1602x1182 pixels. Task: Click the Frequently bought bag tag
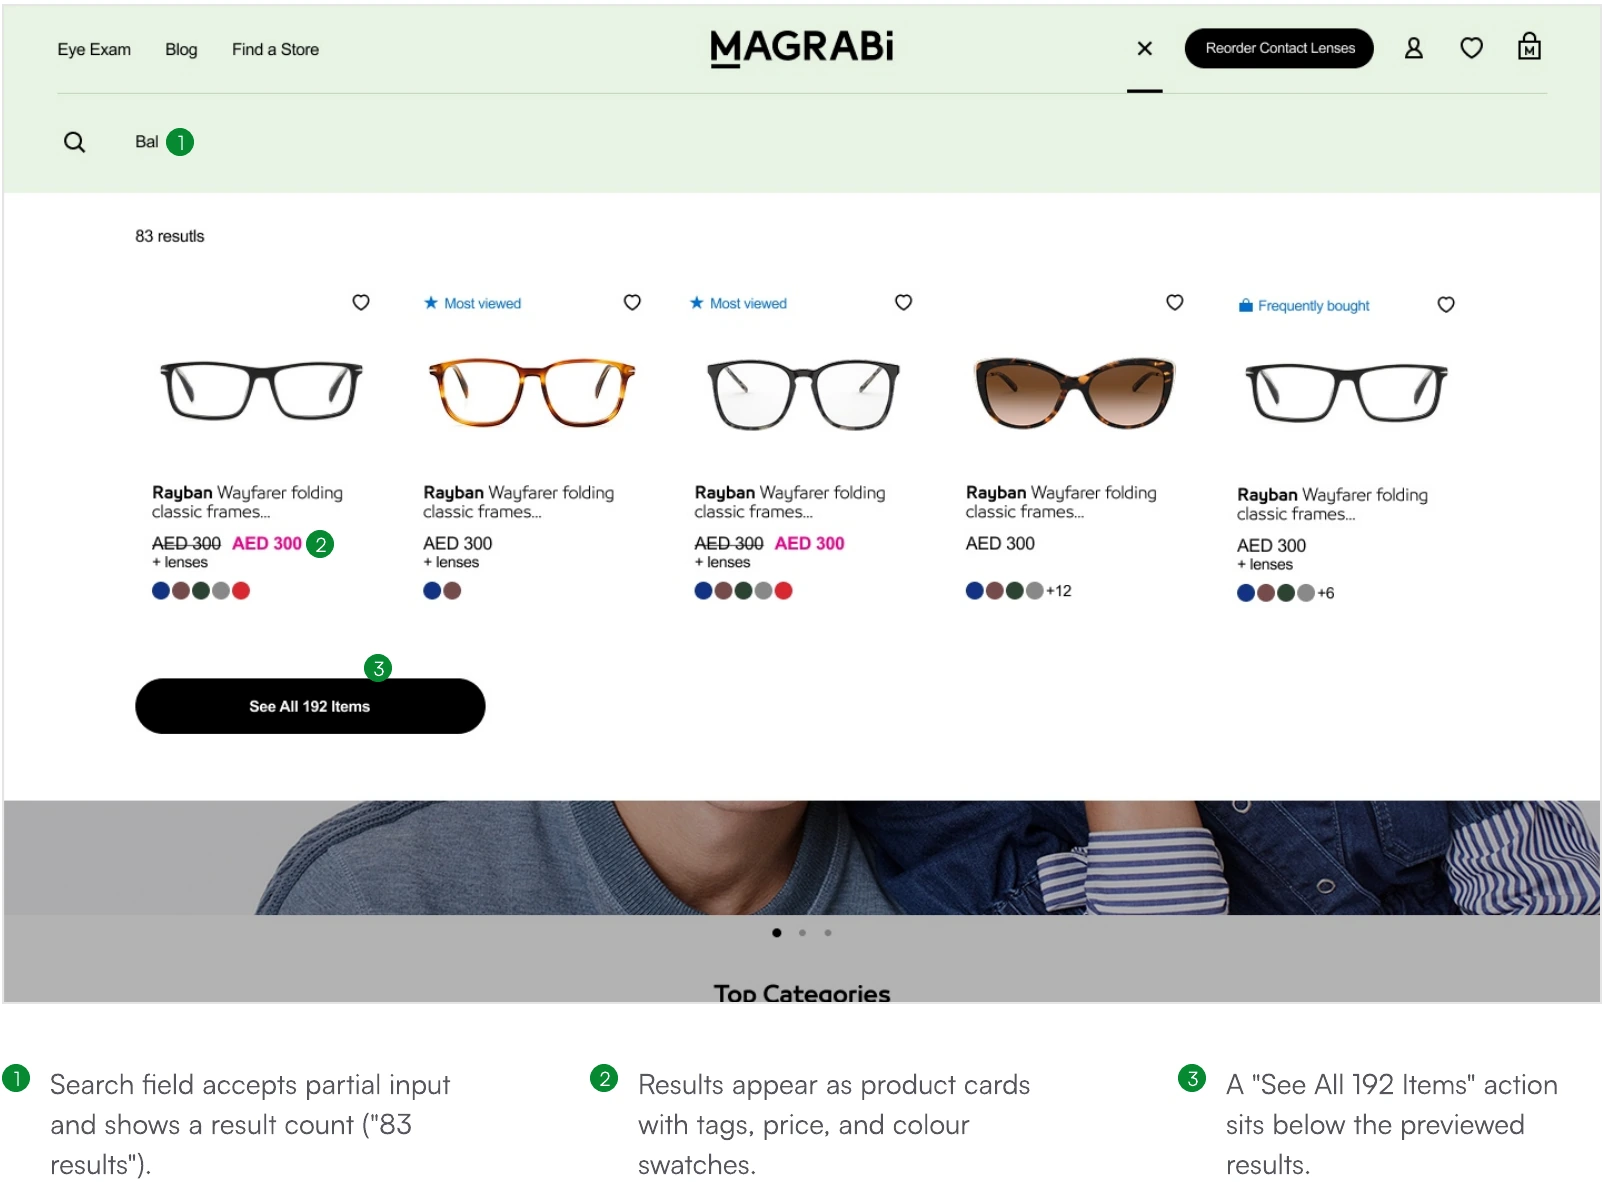(x=1304, y=305)
